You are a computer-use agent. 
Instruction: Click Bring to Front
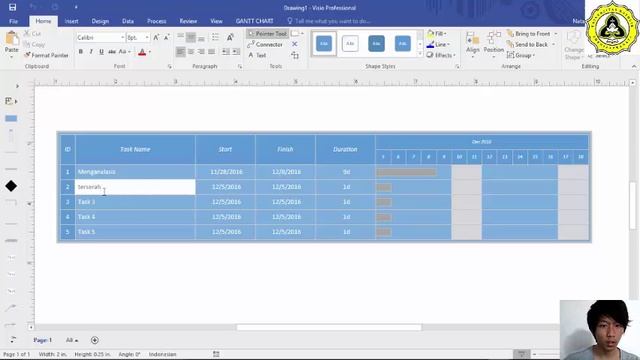point(529,34)
